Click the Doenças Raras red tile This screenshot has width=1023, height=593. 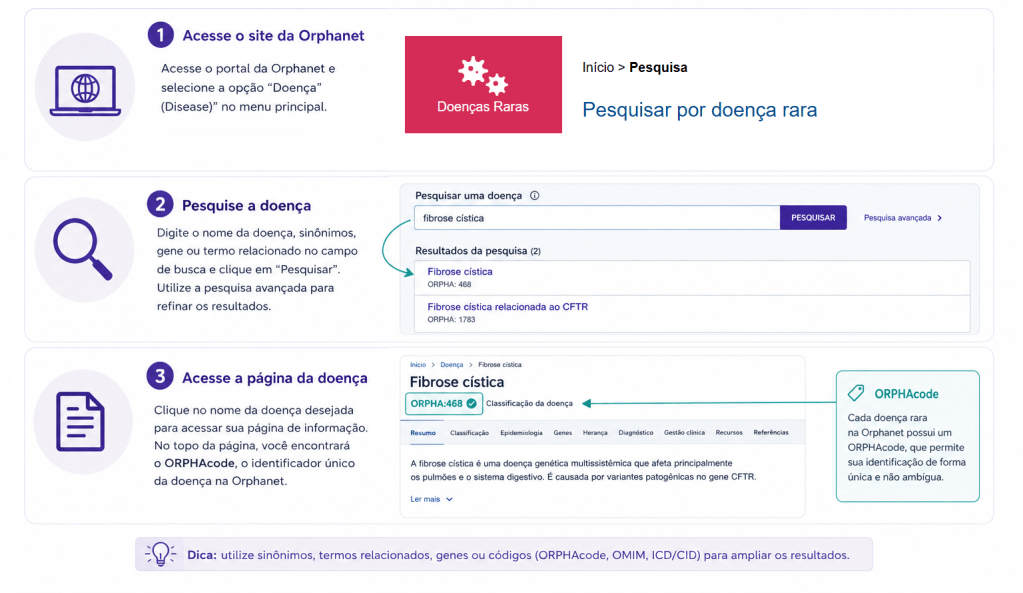(x=483, y=85)
